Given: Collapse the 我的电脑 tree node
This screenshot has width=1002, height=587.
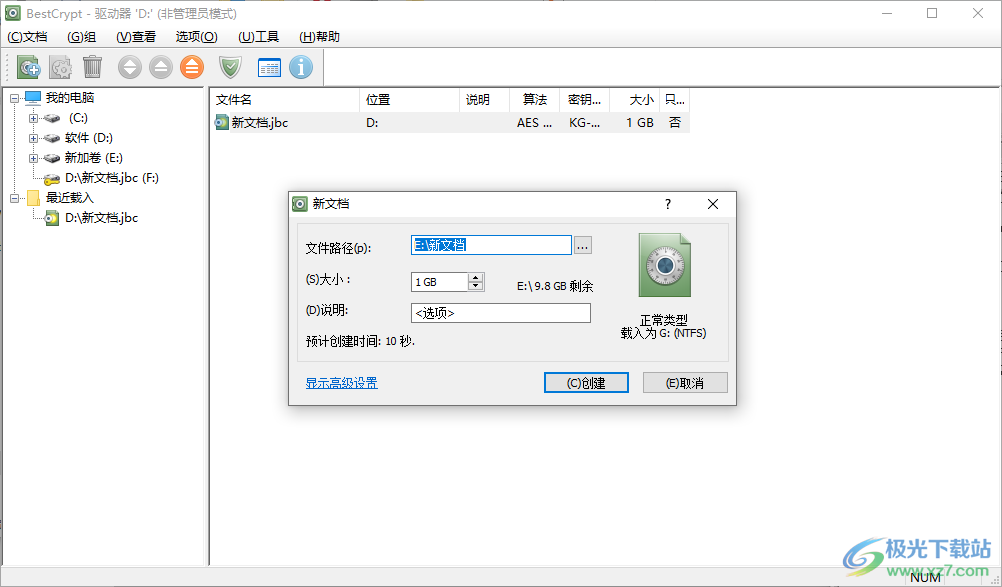Looking at the screenshot, I should 13,98.
